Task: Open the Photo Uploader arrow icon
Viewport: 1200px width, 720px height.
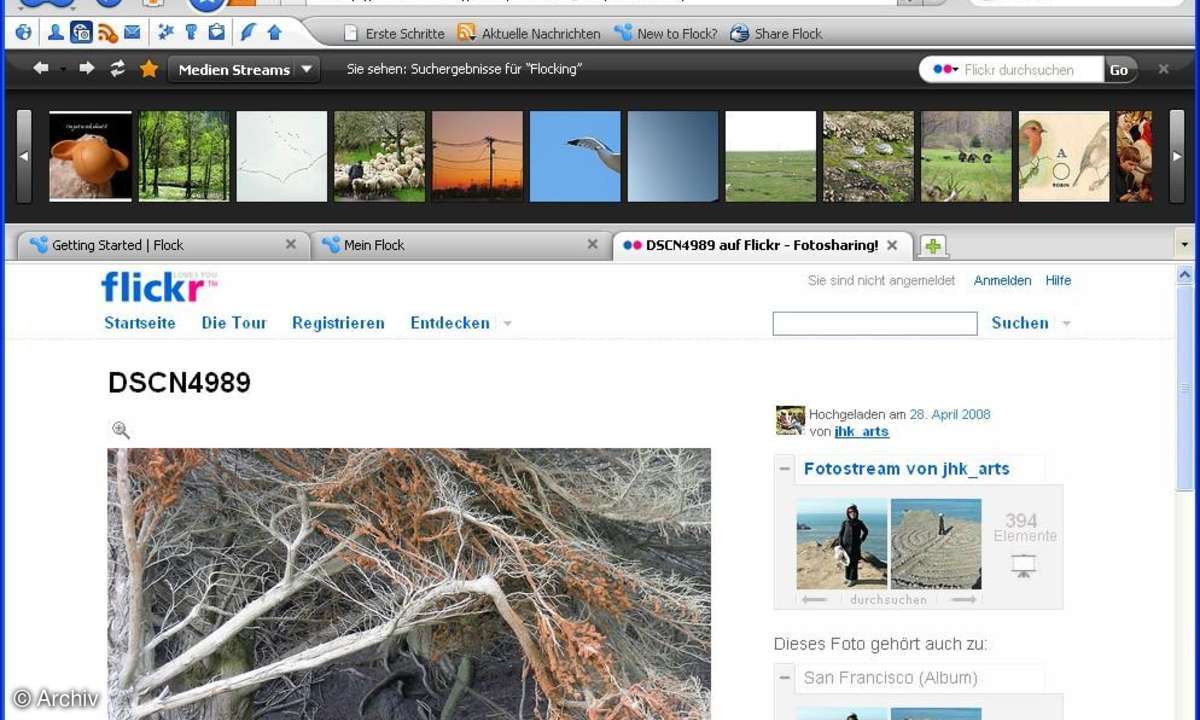Action: coord(274,33)
